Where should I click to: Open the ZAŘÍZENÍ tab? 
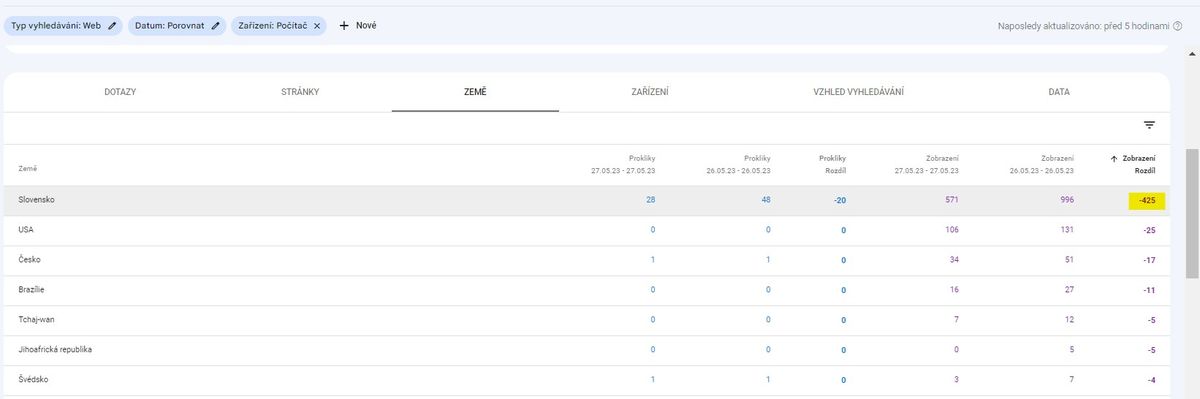pyautogui.click(x=650, y=92)
